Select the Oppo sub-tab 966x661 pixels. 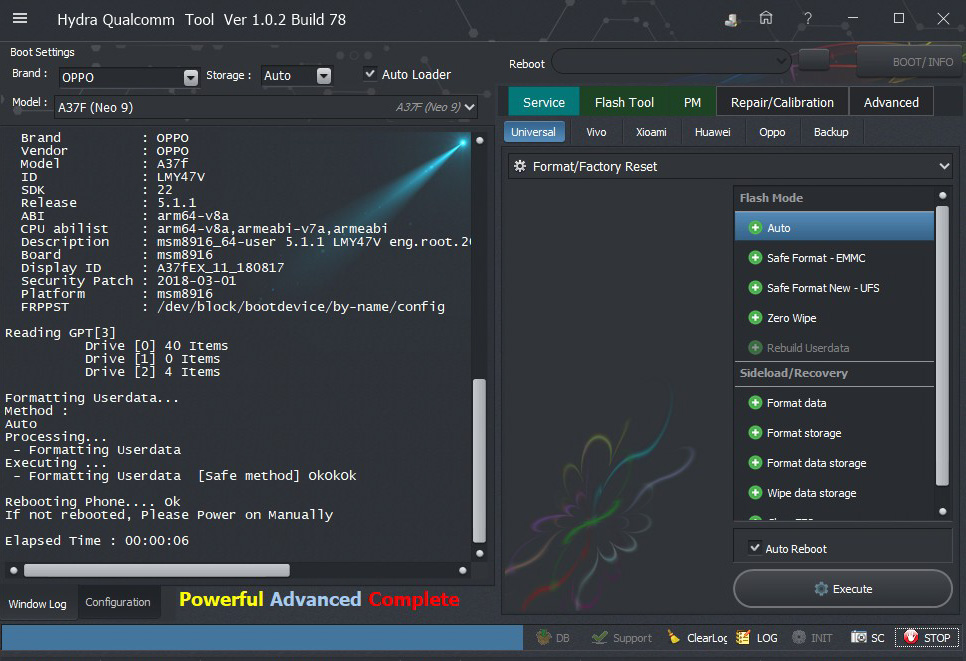click(x=772, y=132)
